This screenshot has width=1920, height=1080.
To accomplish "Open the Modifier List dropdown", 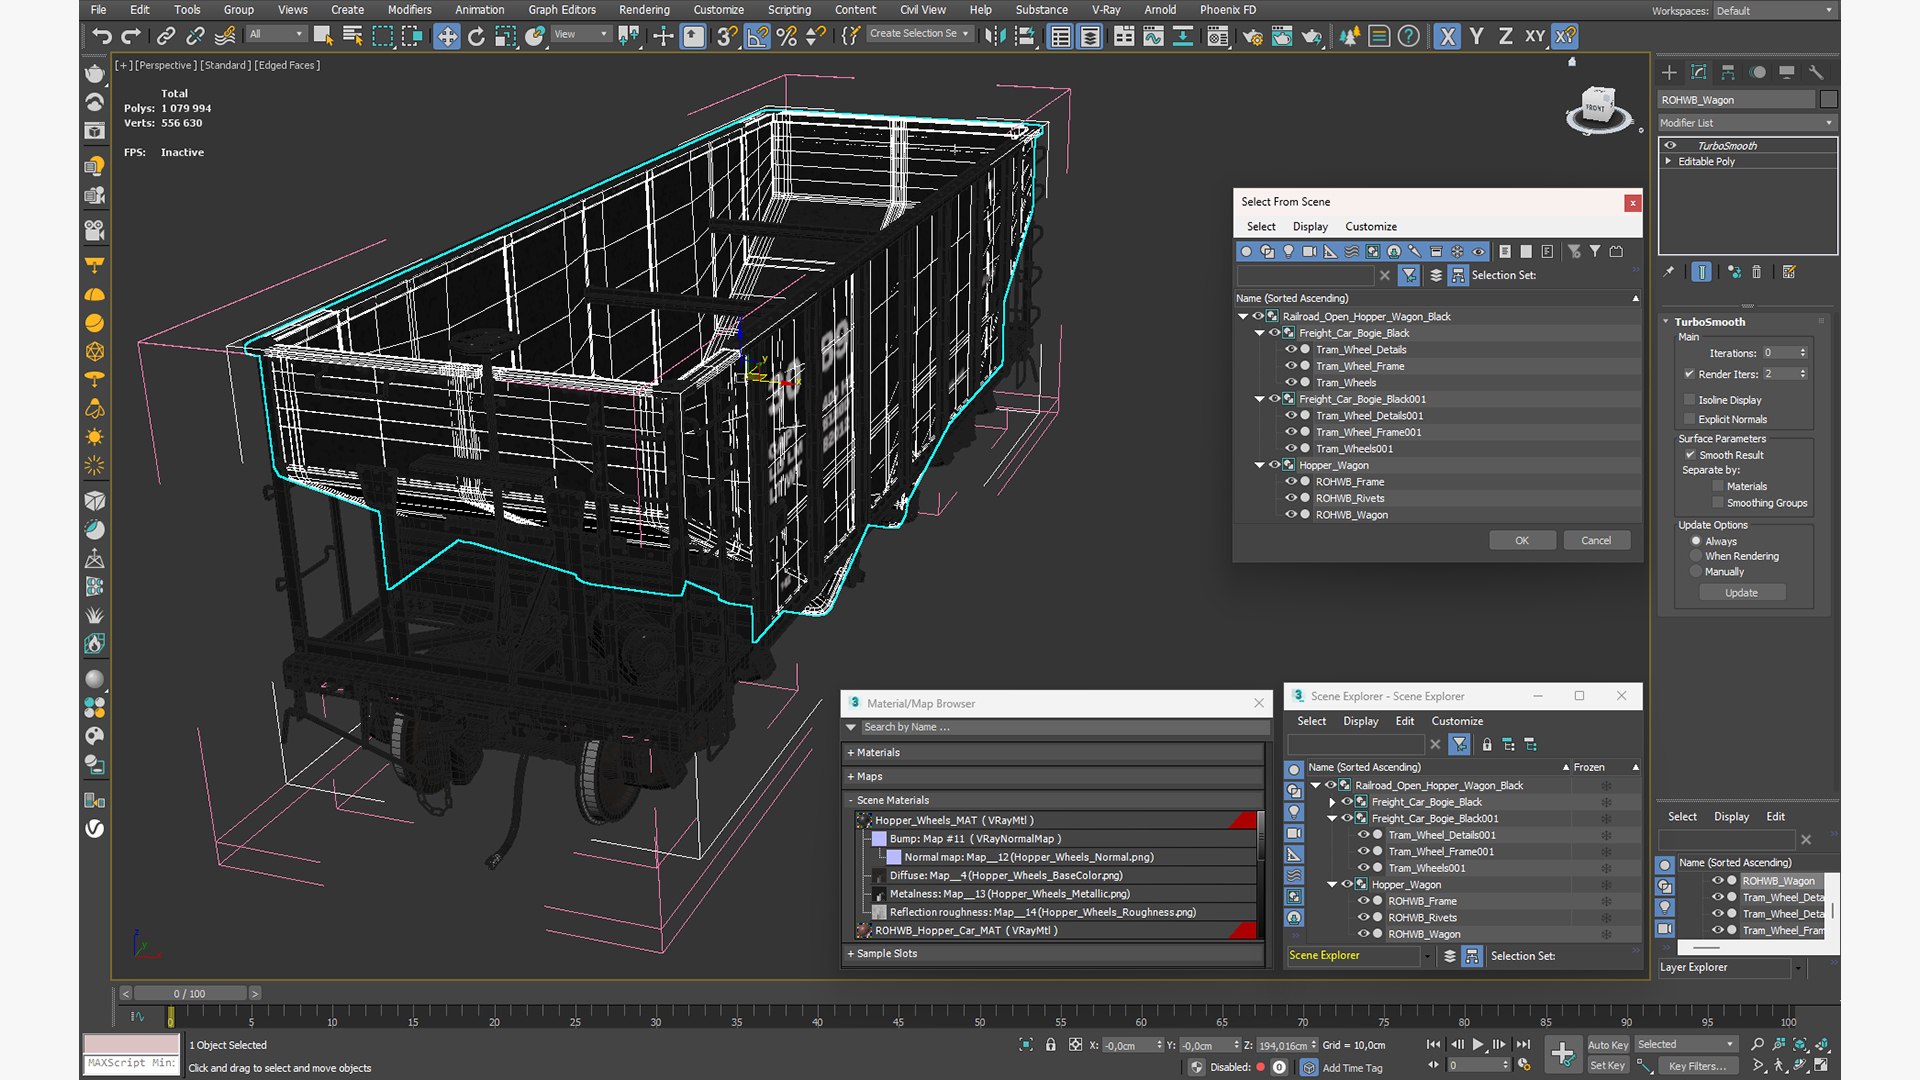I will tap(1747, 123).
